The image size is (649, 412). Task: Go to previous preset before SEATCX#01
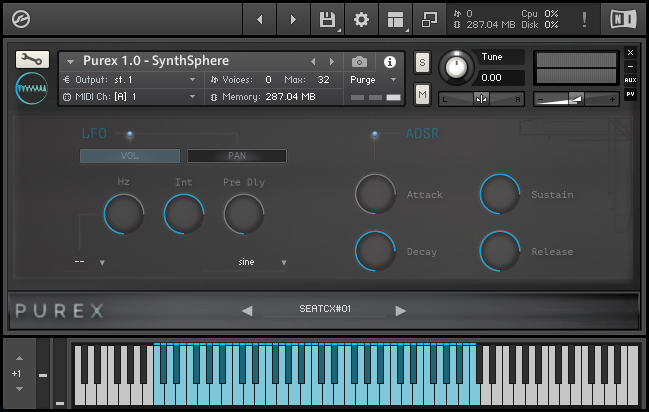(248, 311)
